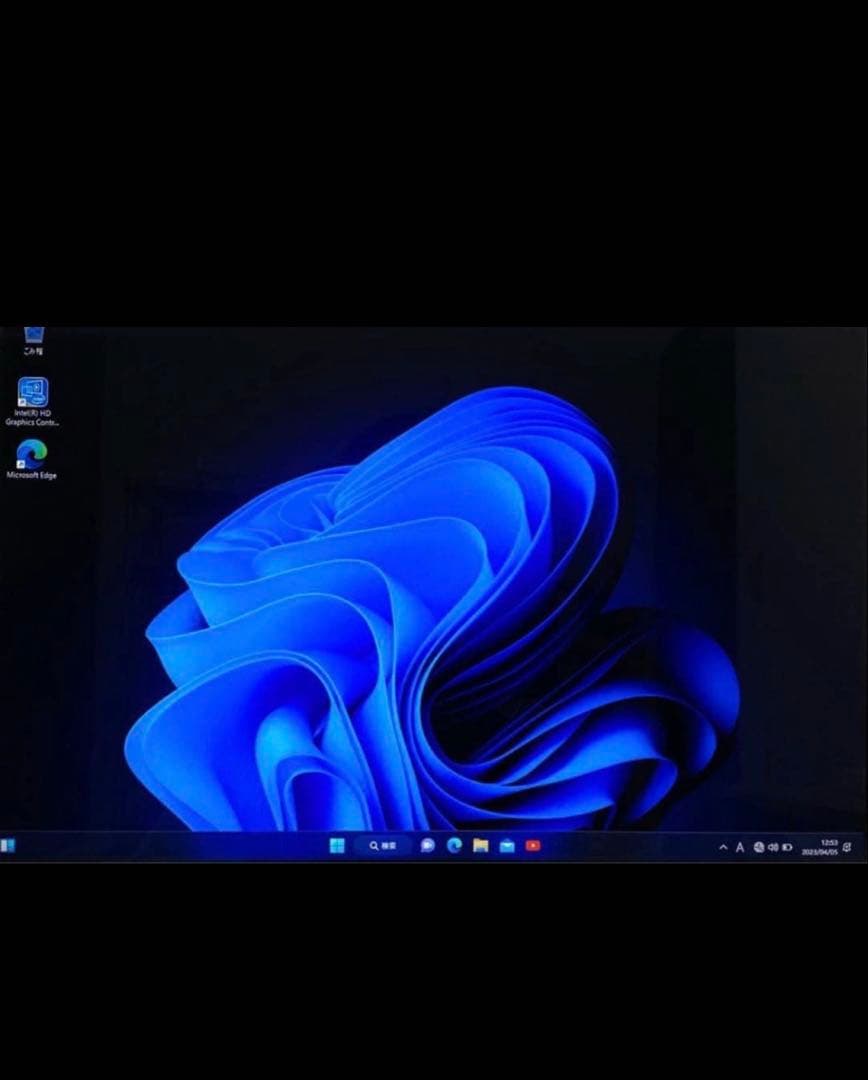Image resolution: width=868 pixels, height=1080 pixels.
Task: Open the notification center icon
Action: point(848,847)
